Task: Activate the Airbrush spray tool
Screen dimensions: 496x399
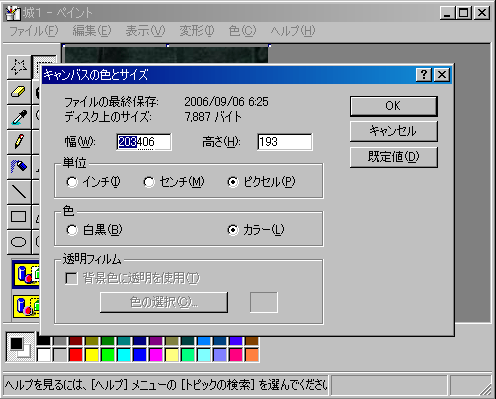Action: (x=19, y=167)
